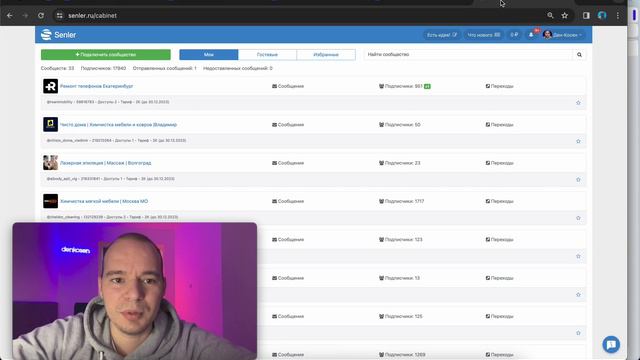Expand the Ден Косен user menu
This screenshot has width=640, height=360.
click(x=562, y=35)
